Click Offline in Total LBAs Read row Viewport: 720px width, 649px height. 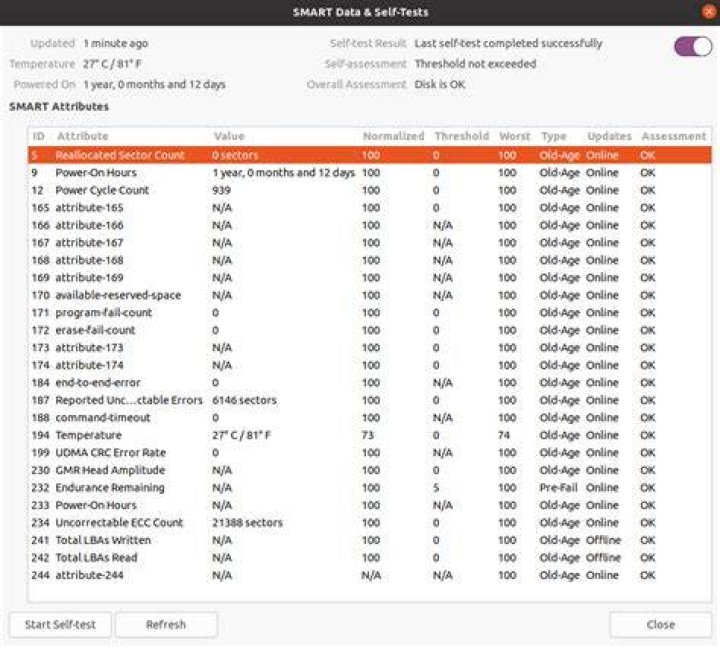pos(603,558)
